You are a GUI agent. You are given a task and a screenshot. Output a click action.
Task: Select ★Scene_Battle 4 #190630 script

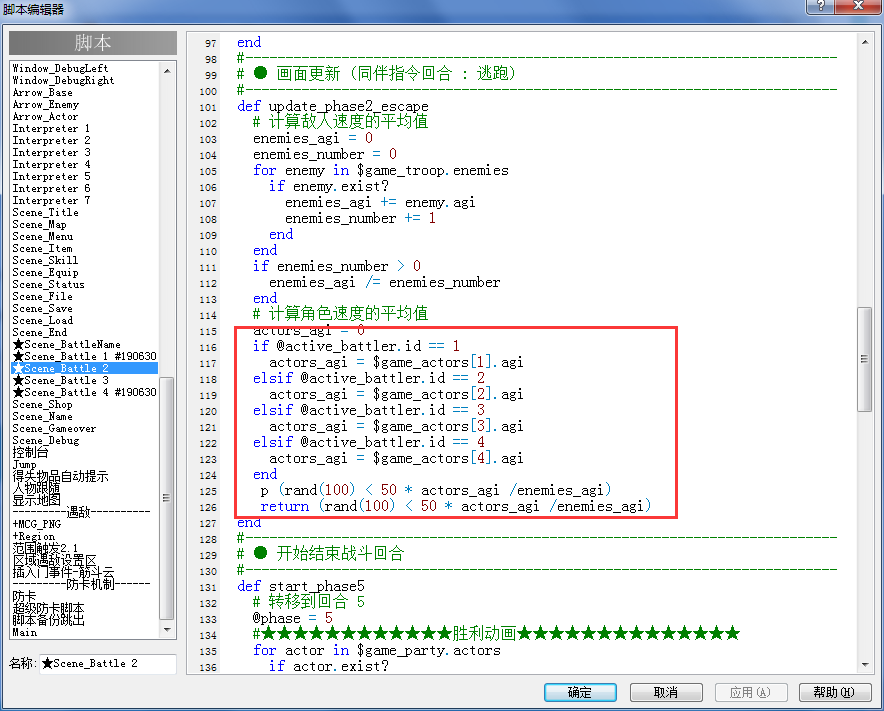(85, 392)
